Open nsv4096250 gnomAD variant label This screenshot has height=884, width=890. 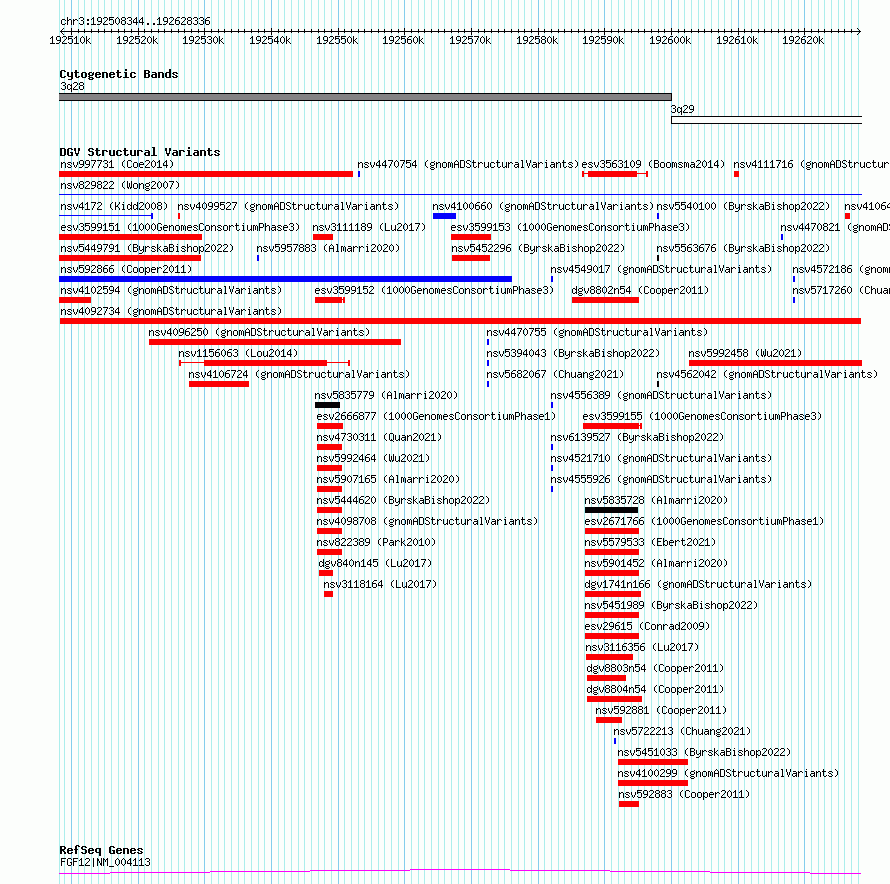coord(259,332)
